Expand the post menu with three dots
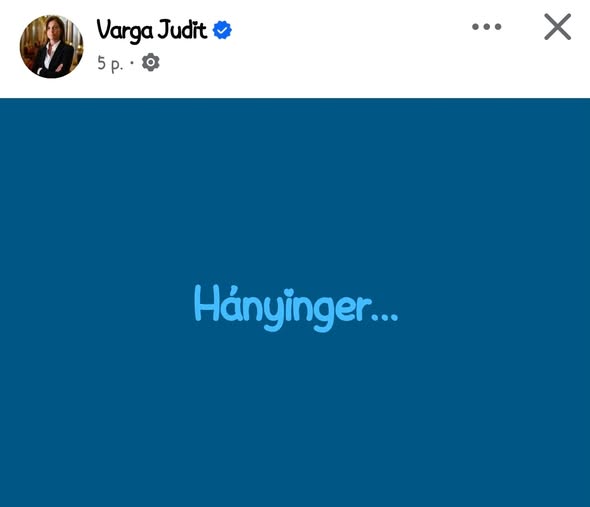590x507 pixels. click(487, 26)
